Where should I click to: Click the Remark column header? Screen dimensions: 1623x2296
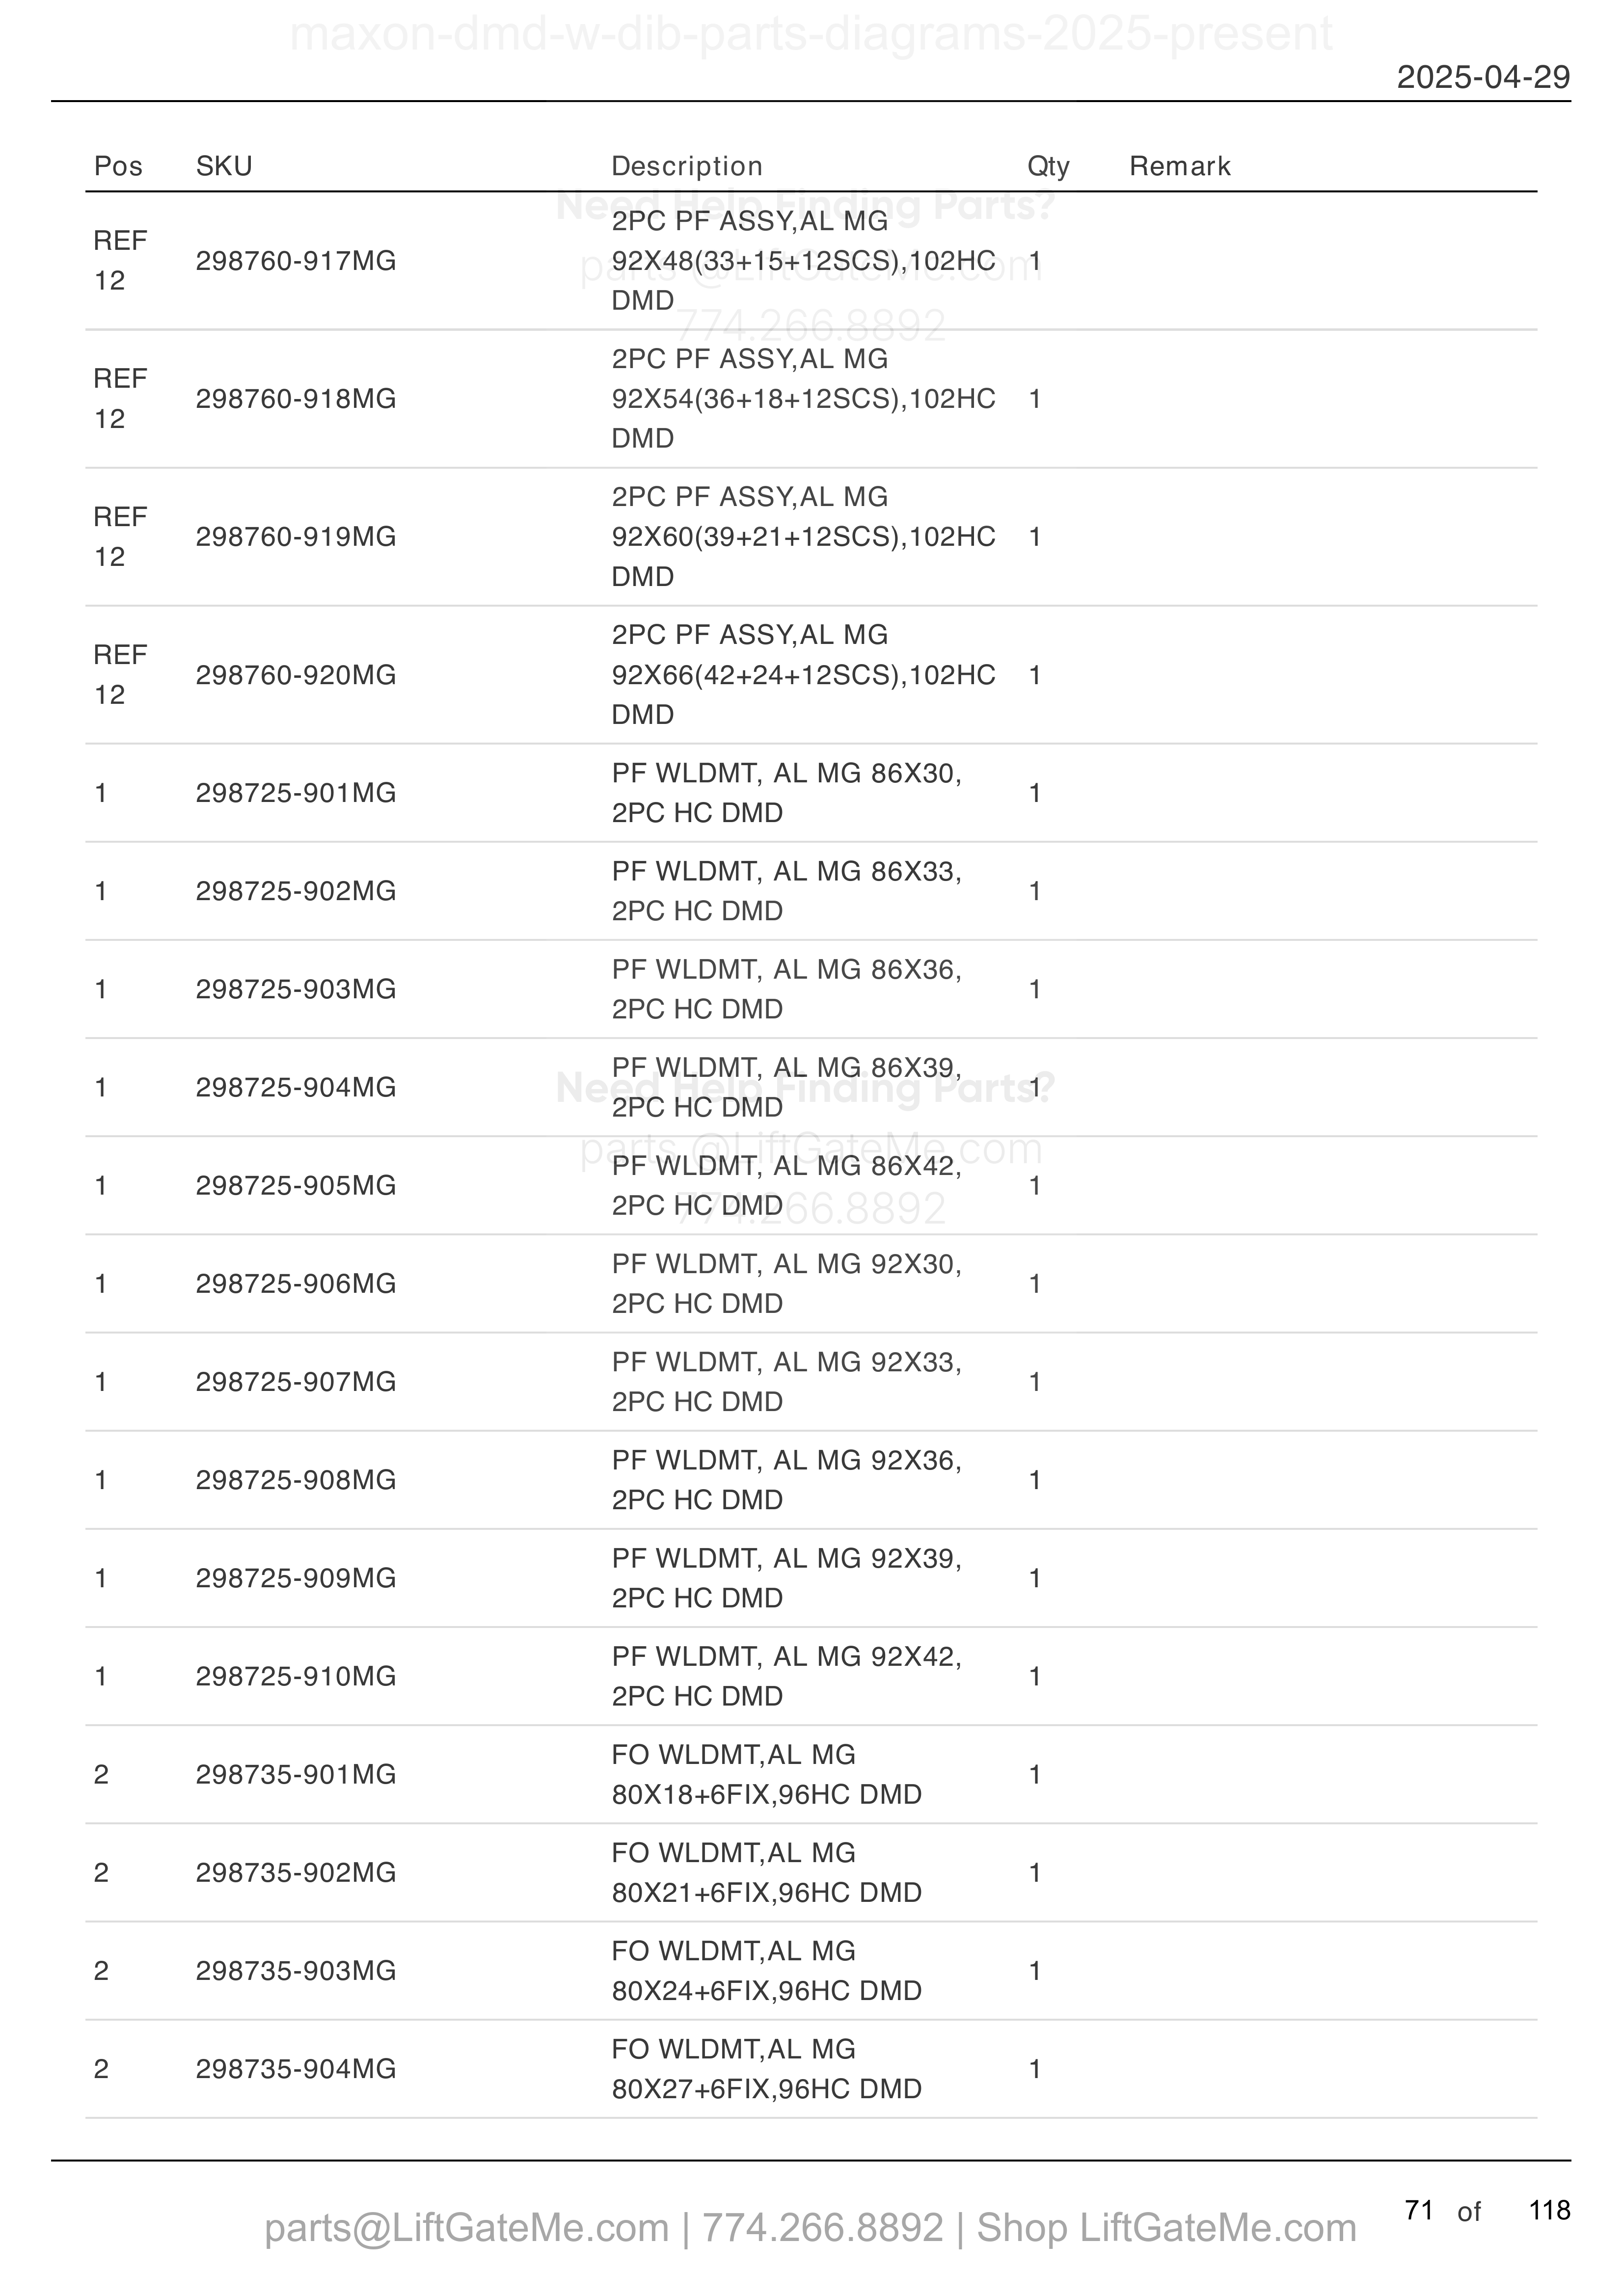coord(1180,166)
